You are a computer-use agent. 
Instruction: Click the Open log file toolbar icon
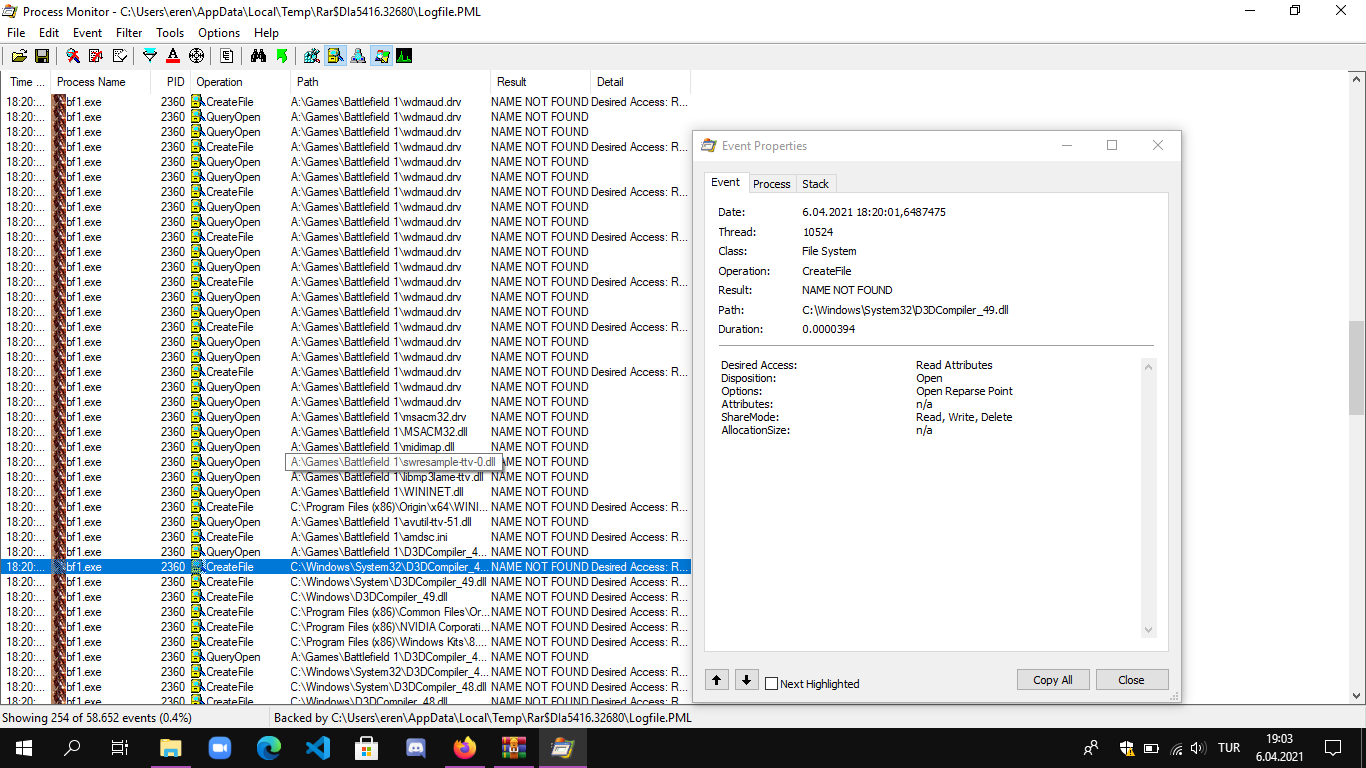(19, 56)
